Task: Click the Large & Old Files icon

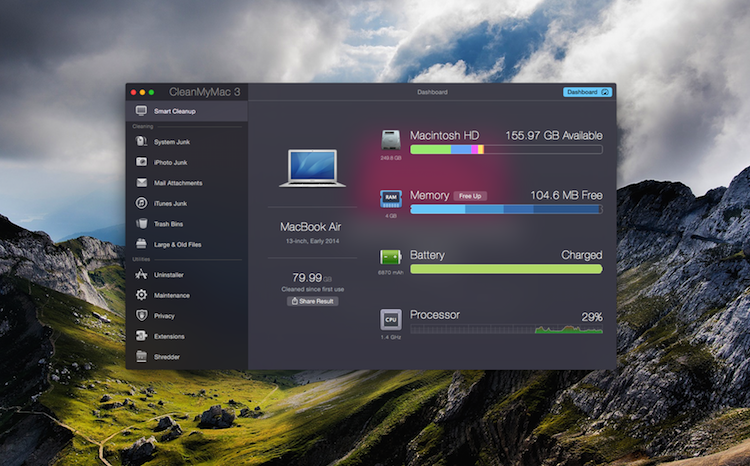Action: [x=141, y=244]
